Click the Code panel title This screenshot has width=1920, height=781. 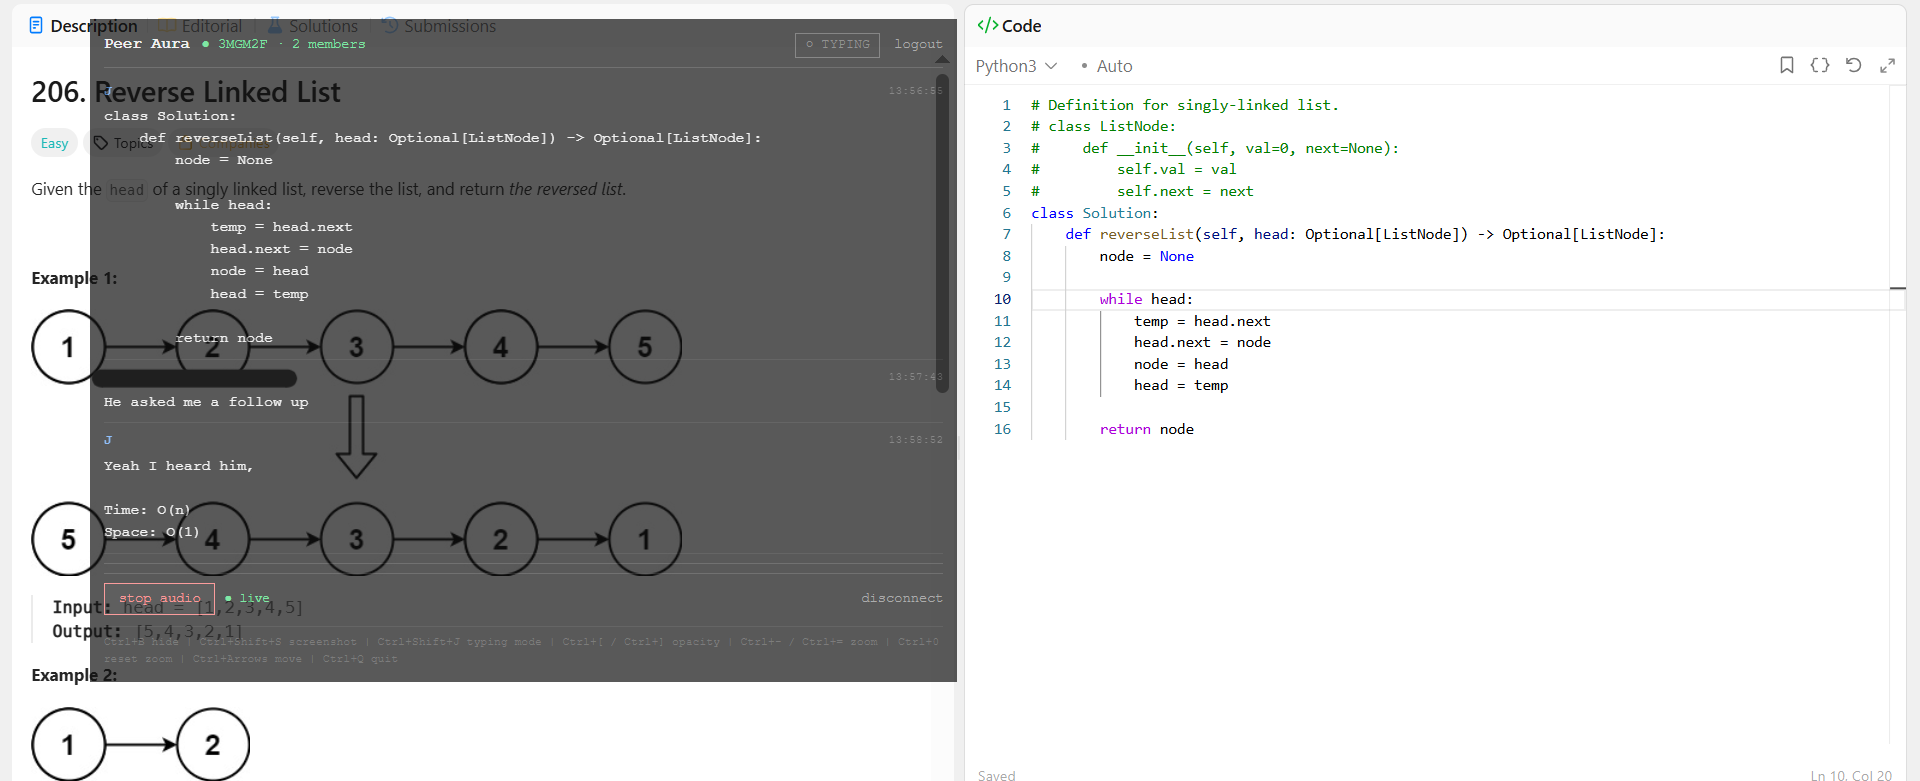(x=1021, y=26)
